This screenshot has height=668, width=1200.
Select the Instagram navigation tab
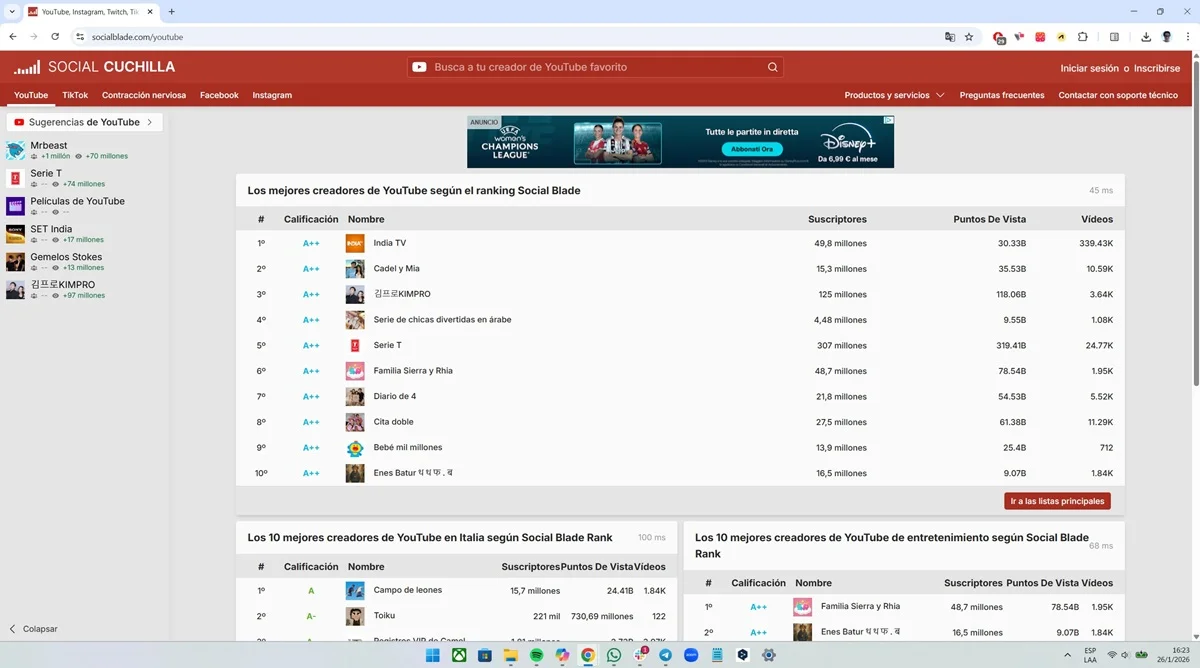(x=272, y=95)
